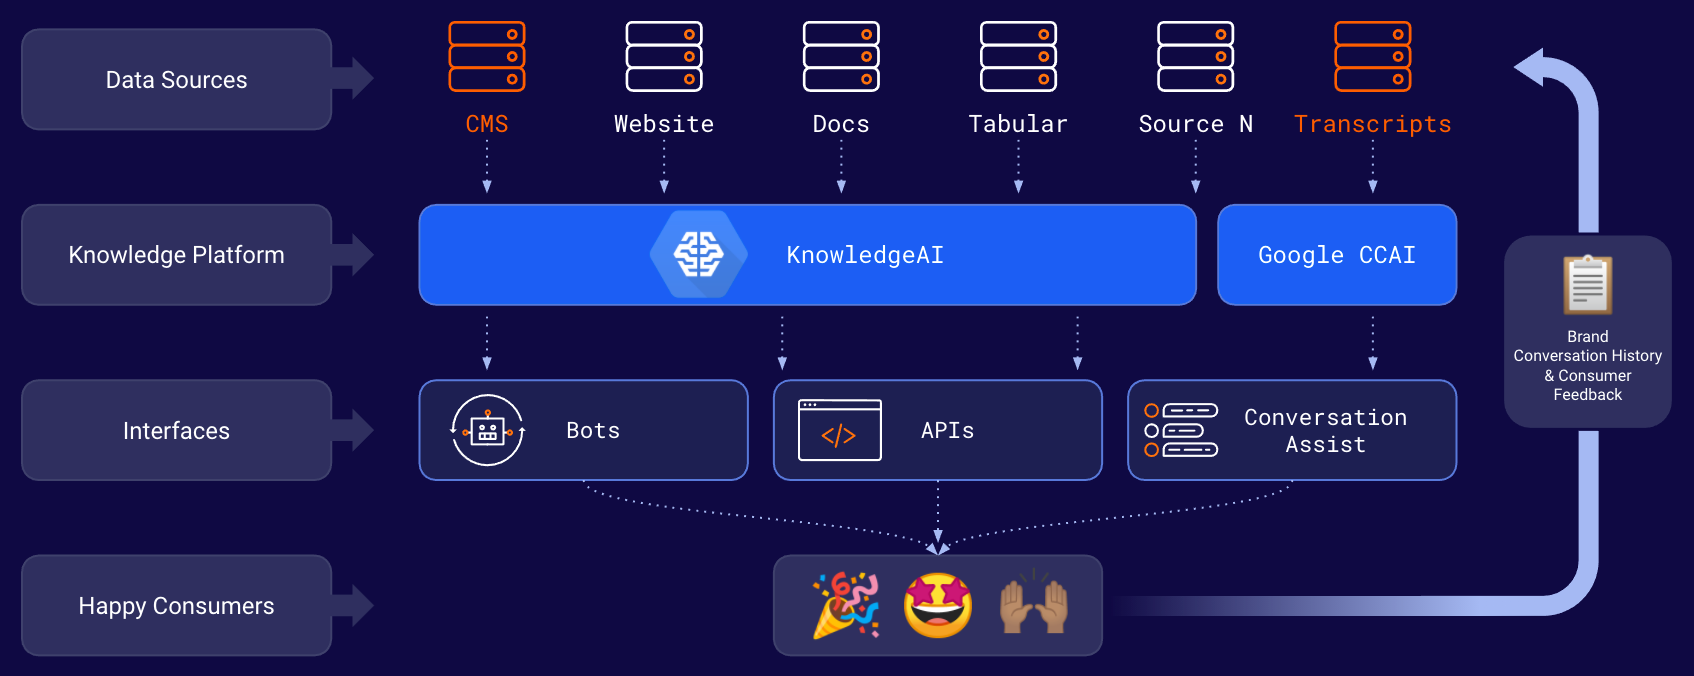
Task: Click the CMS text label
Action: 487,124
